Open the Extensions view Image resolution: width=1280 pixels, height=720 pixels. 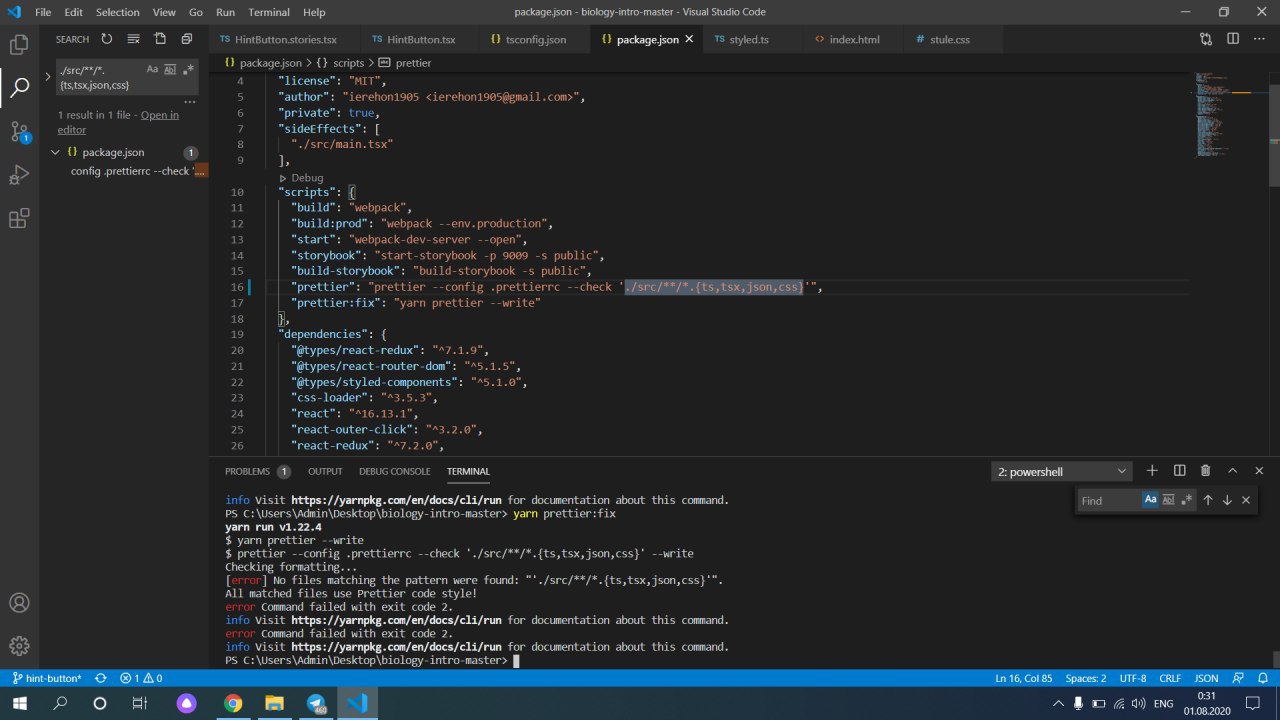[x=19, y=219]
